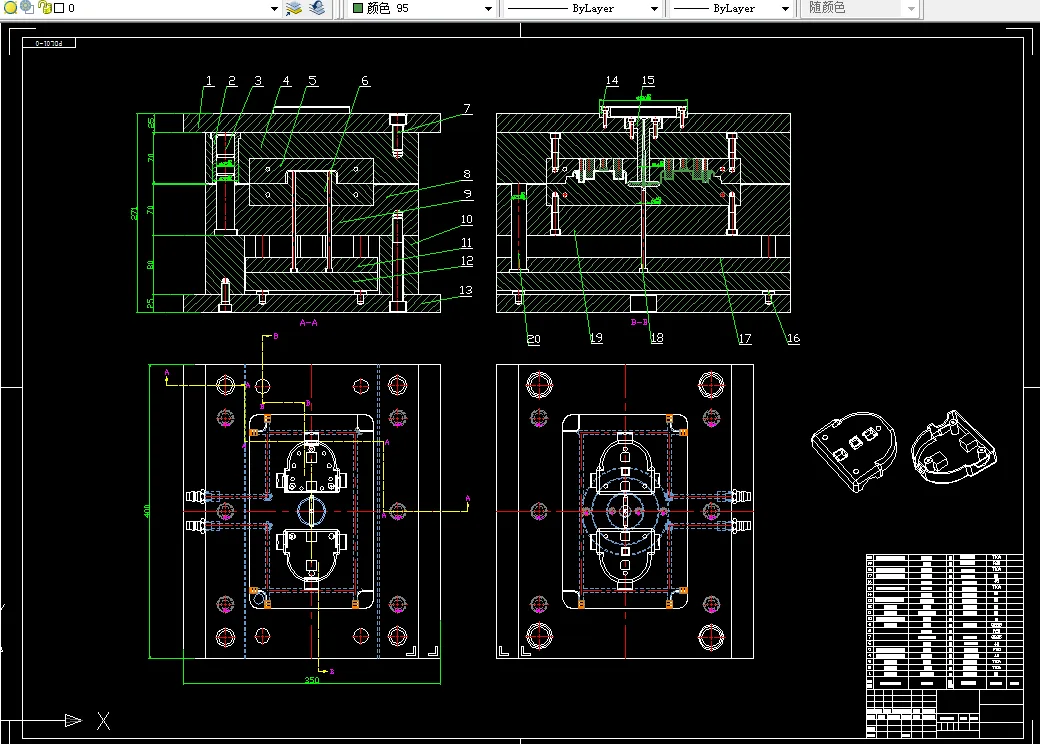Select part balloon number 7
Image resolution: width=1040 pixels, height=744 pixels.
pos(467,108)
